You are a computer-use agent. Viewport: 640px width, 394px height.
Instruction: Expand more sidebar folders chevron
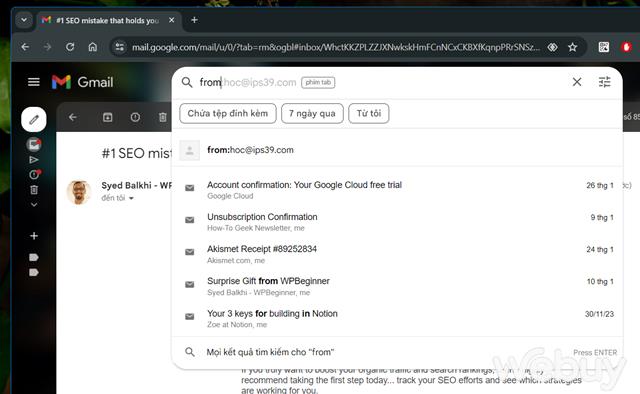click(34, 205)
